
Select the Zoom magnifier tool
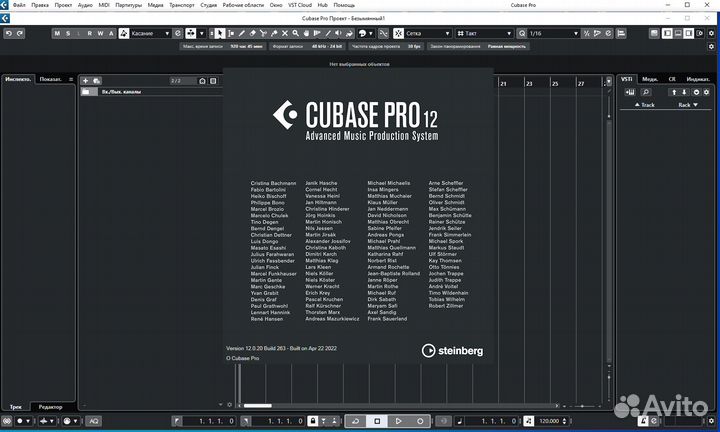(x=296, y=34)
